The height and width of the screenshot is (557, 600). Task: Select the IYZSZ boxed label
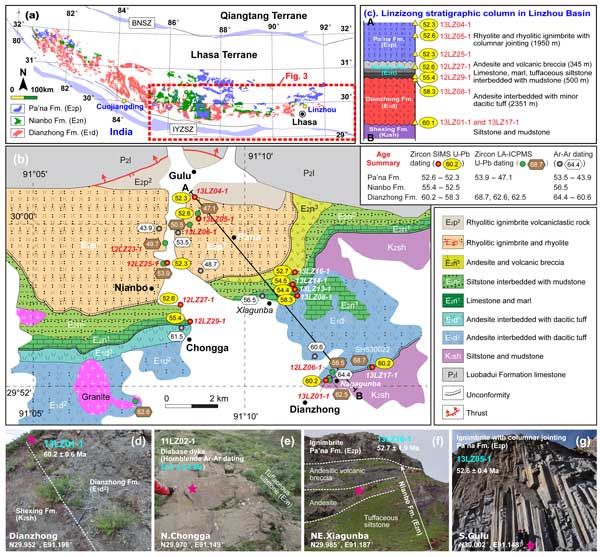(183, 129)
